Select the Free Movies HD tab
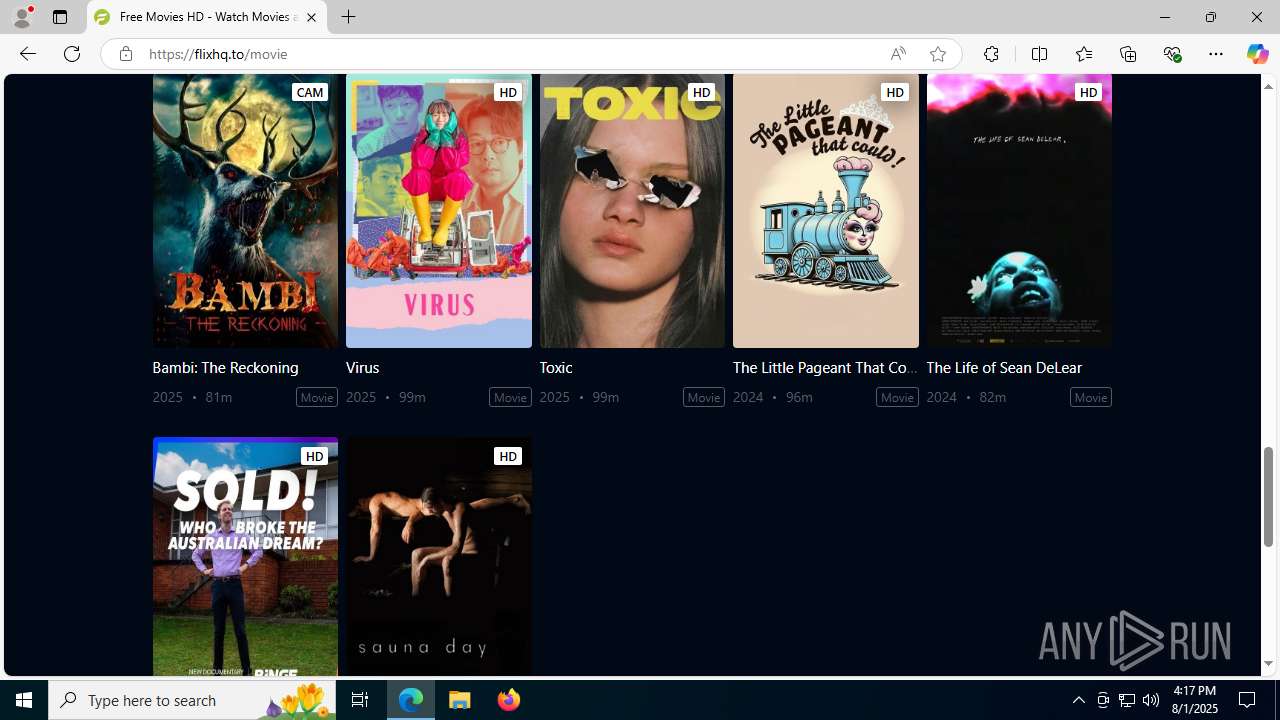The height and width of the screenshot is (720, 1280). pos(207,17)
